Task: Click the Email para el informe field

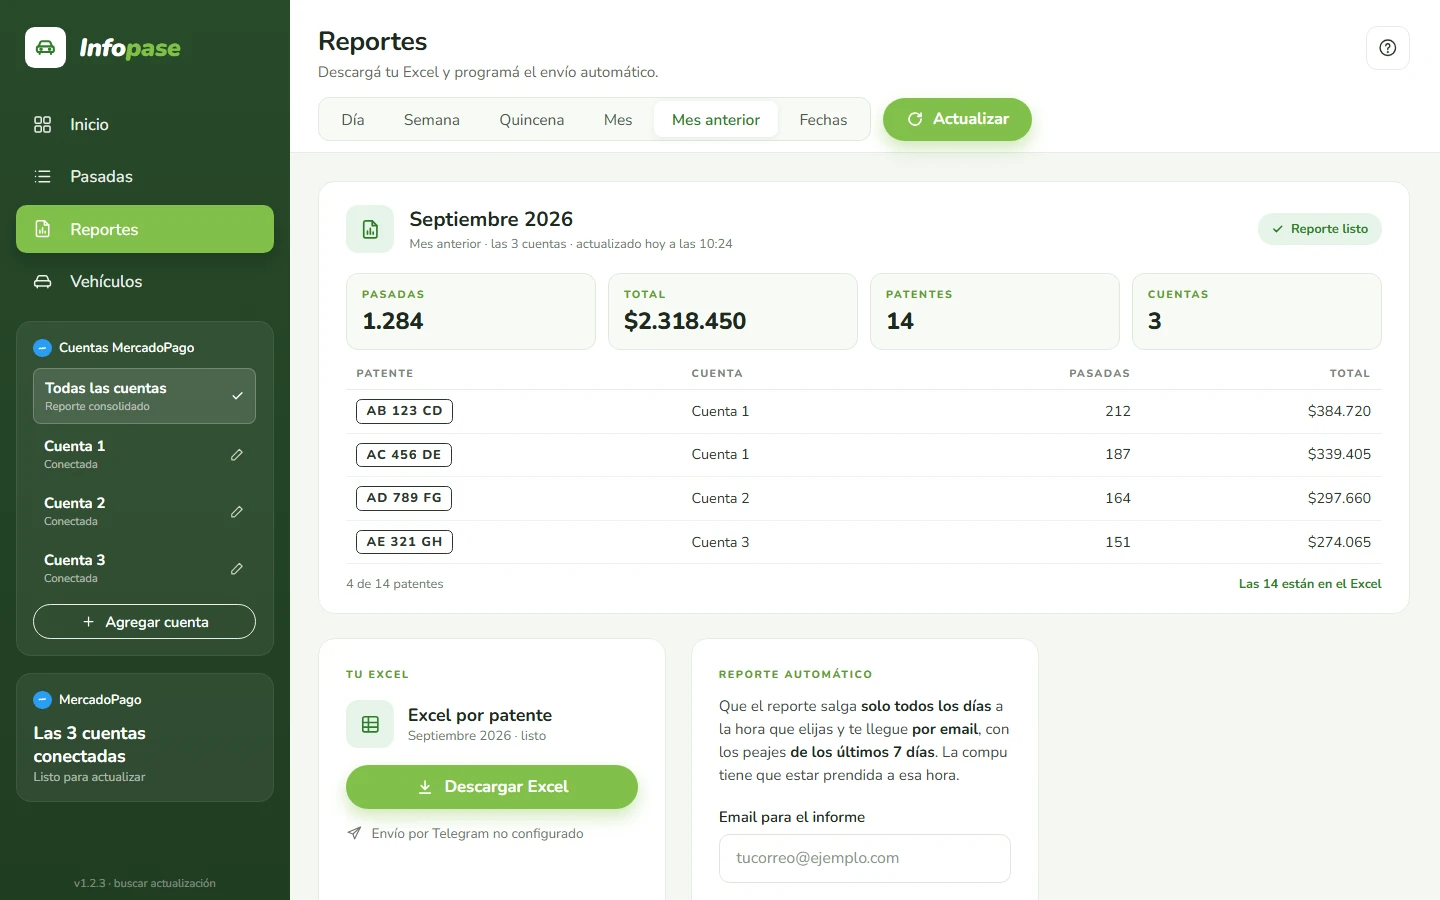Action: pyautogui.click(x=865, y=858)
